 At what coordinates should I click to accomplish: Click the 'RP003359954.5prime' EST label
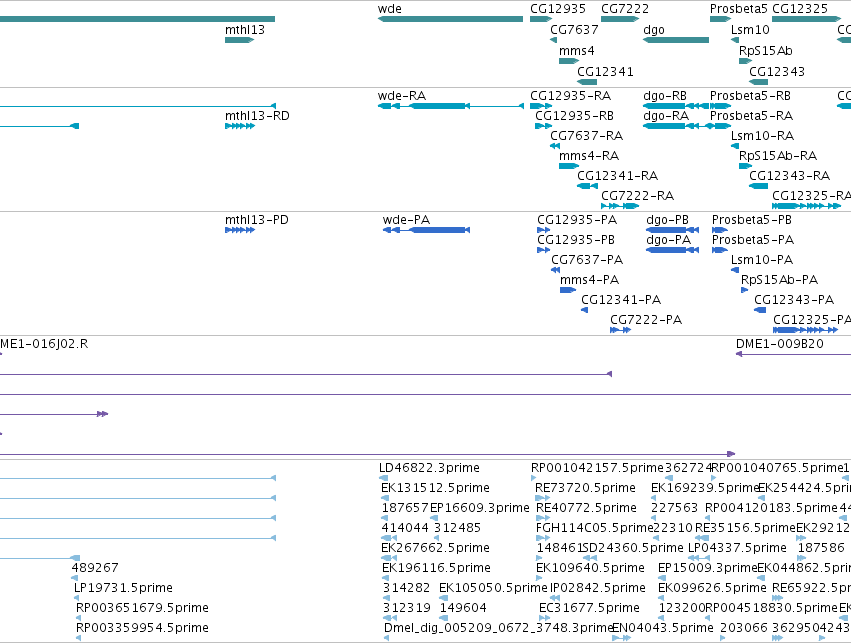pos(142,628)
